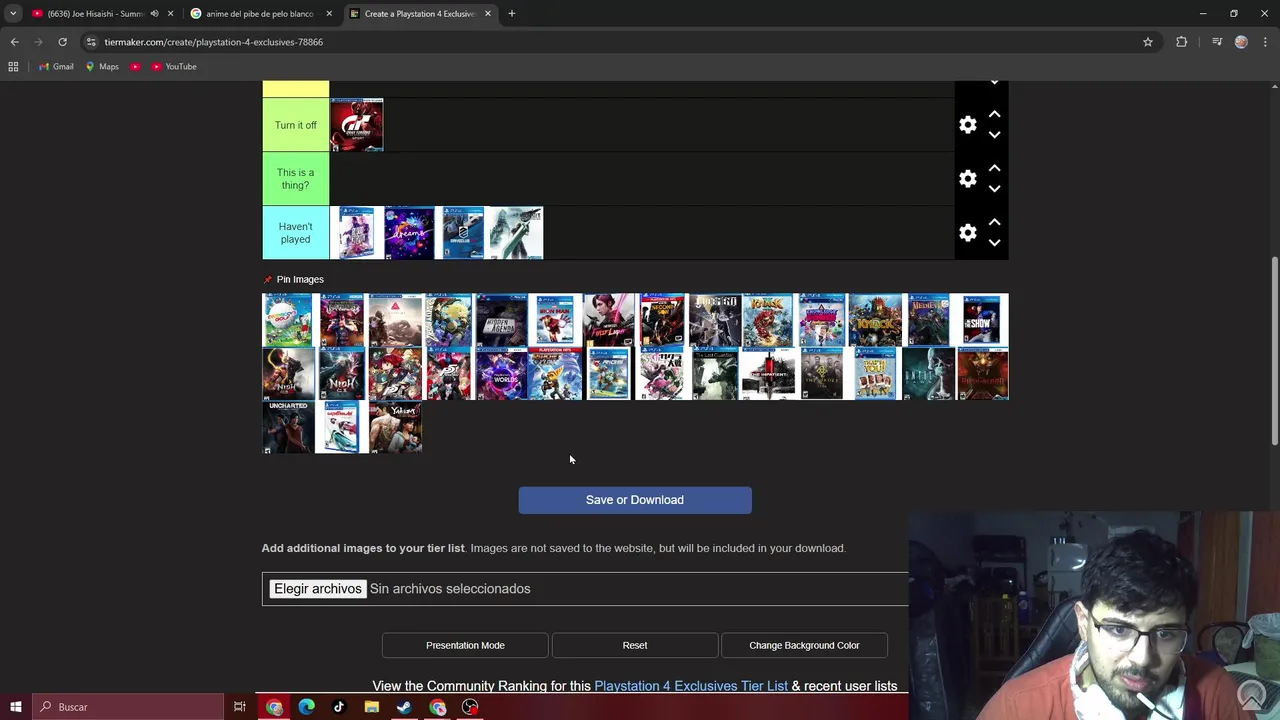
Task: Move Turn off tier down with arrow
Action: click(x=994, y=135)
